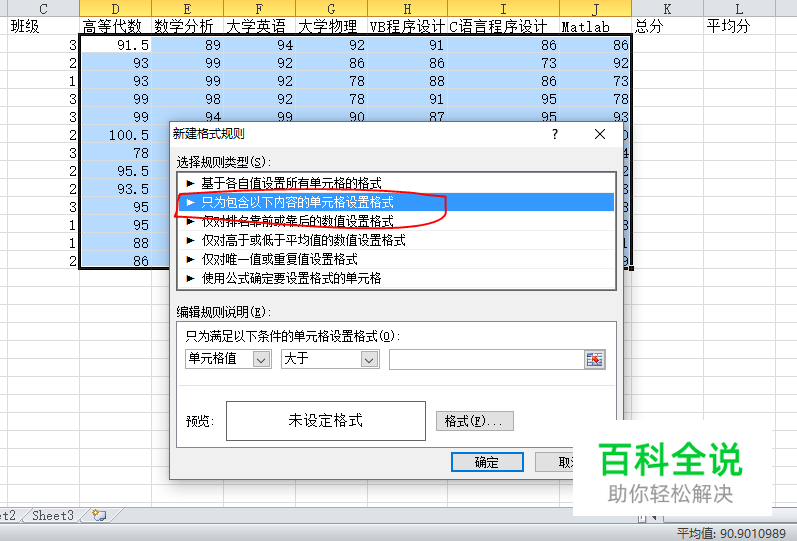The height and width of the screenshot is (541, 797).
Task: Select column K header
Action: [667, 8]
